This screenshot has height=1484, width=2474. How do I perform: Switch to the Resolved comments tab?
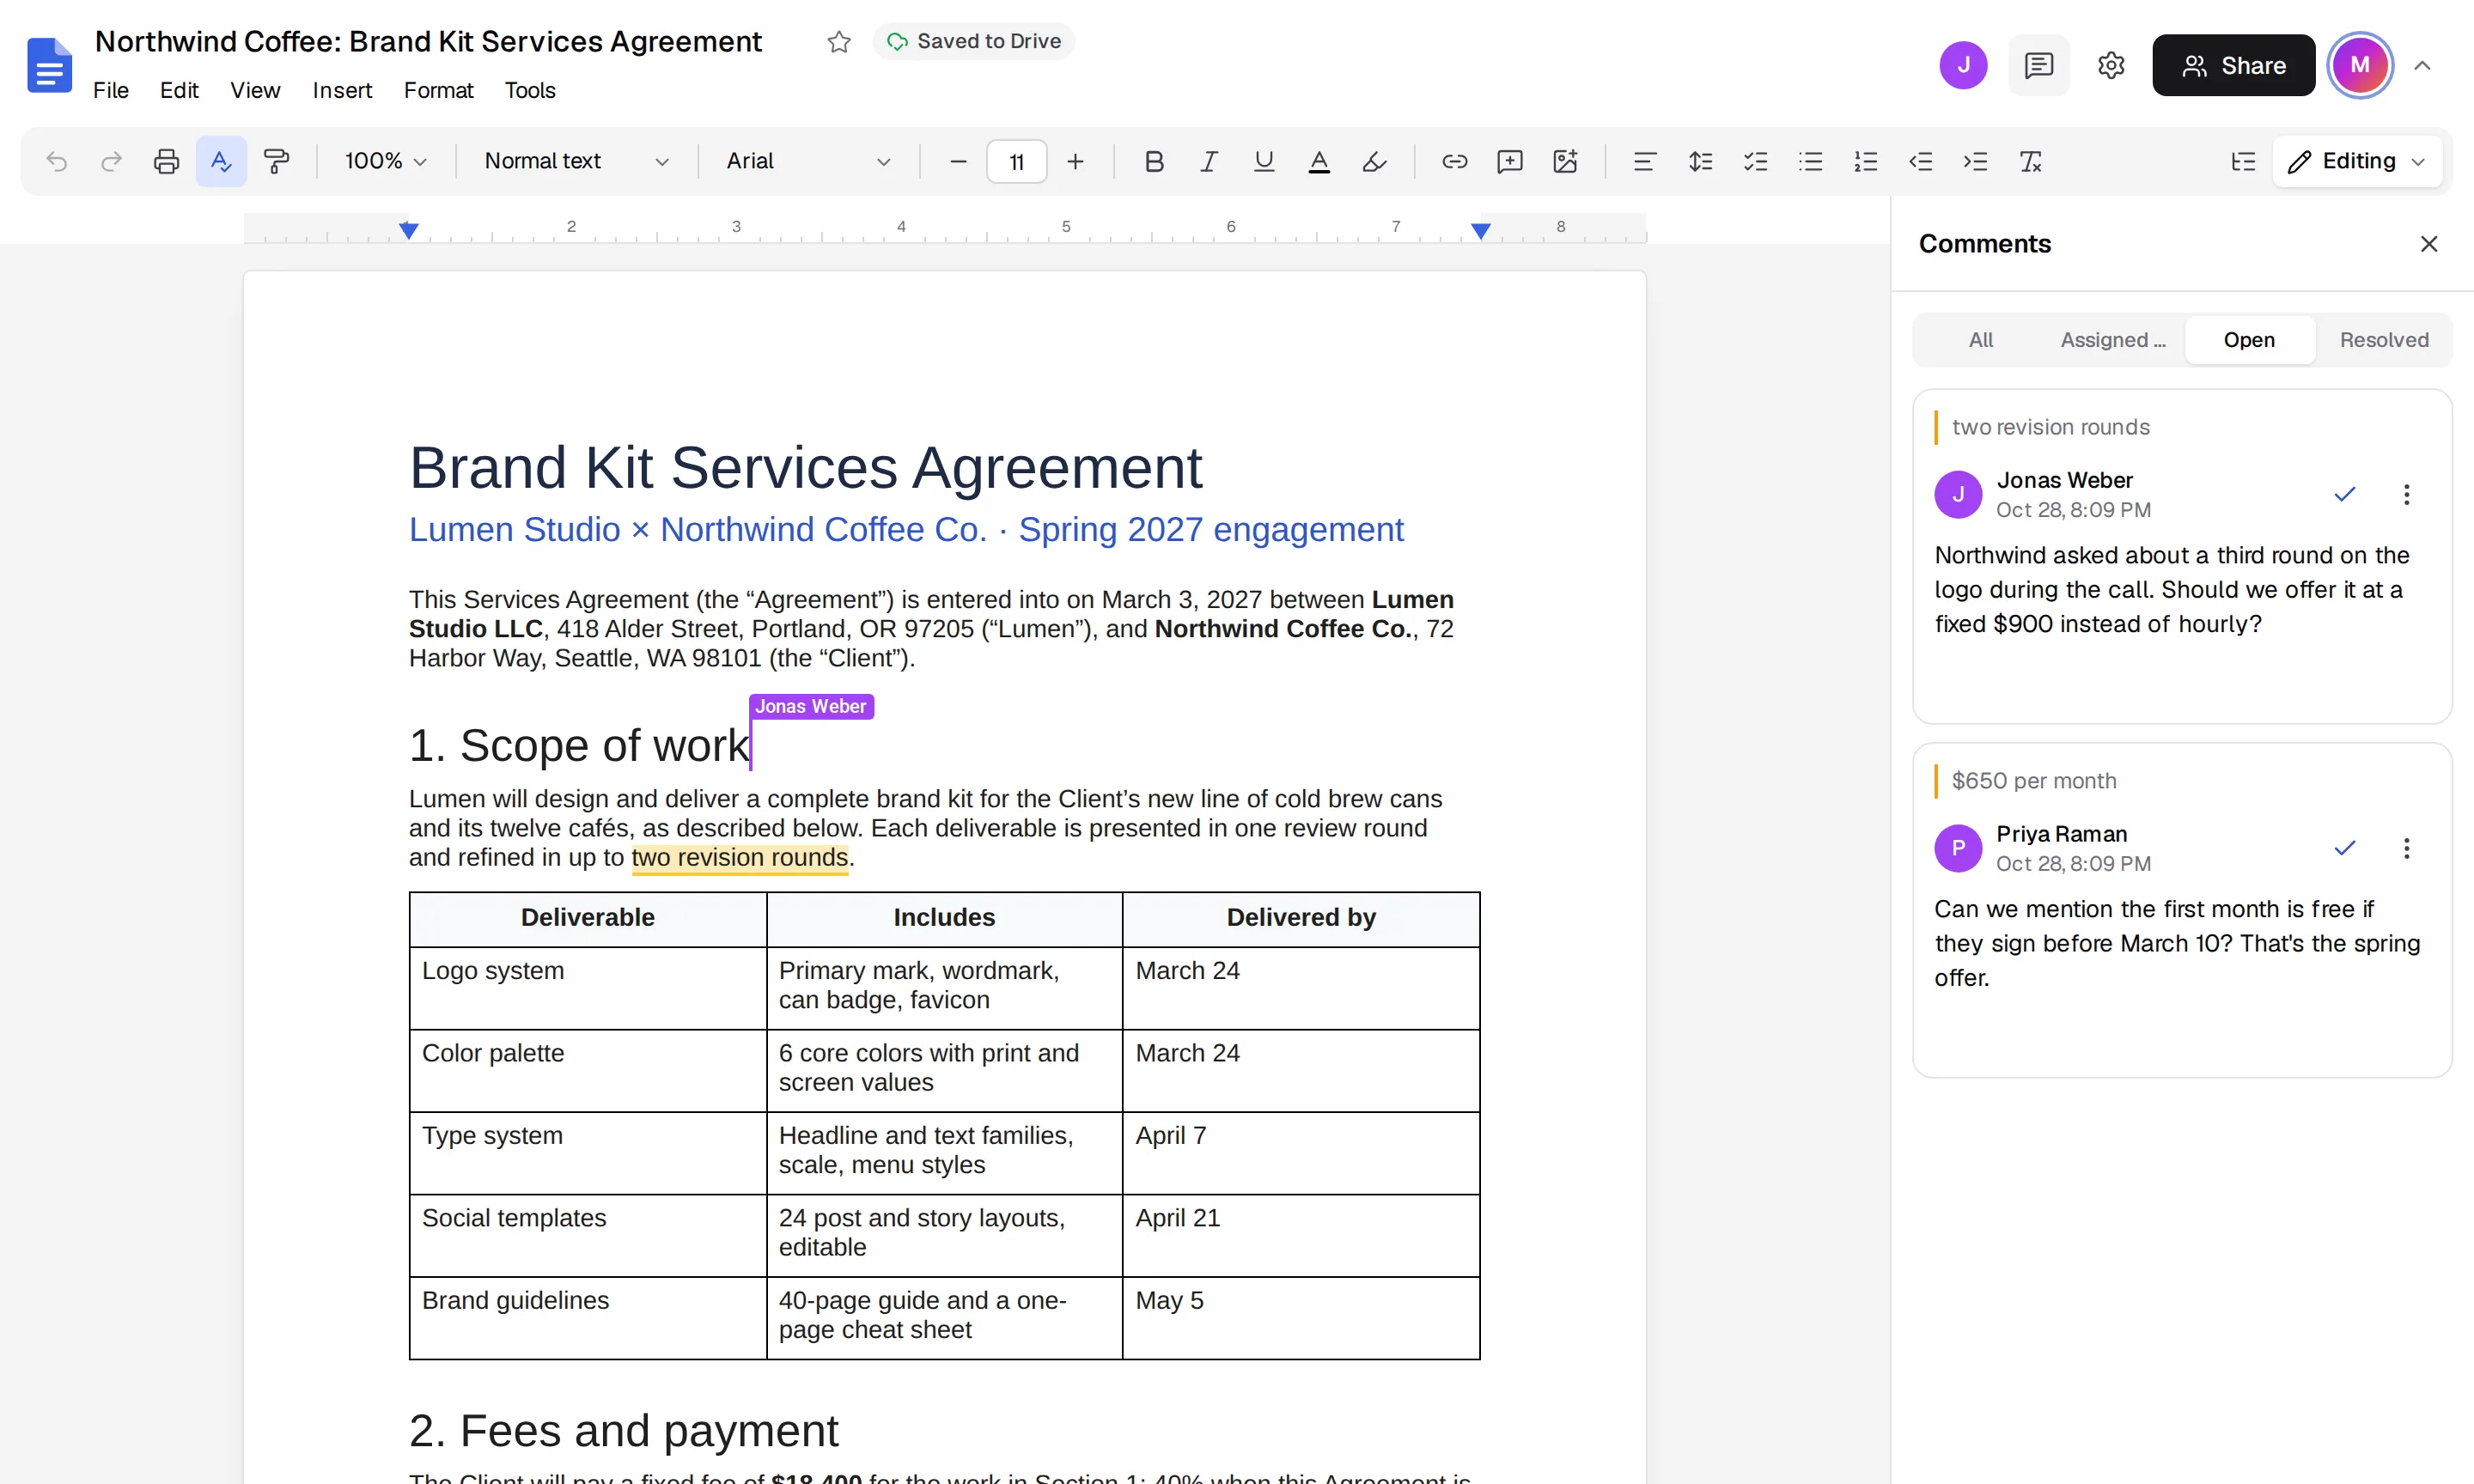[2384, 340]
